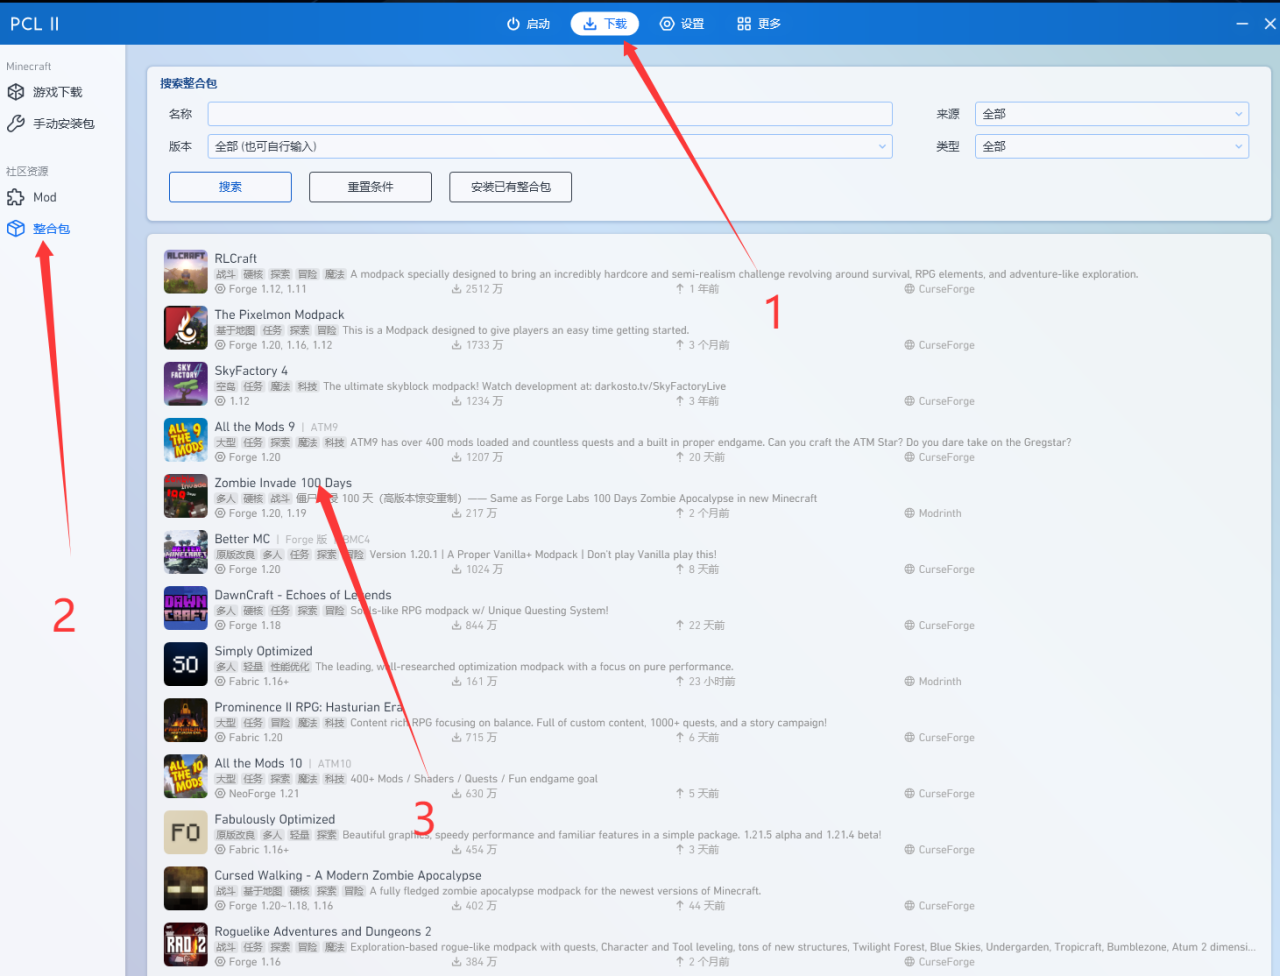Focus the 名称 search text field
This screenshot has height=976, width=1280.
pos(550,114)
